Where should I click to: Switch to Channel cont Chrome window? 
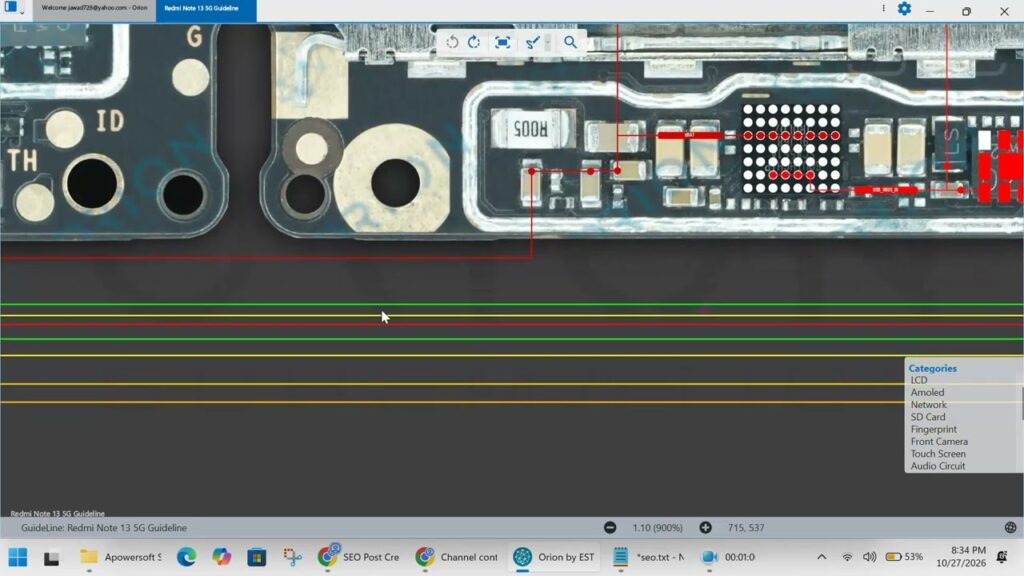click(x=456, y=557)
